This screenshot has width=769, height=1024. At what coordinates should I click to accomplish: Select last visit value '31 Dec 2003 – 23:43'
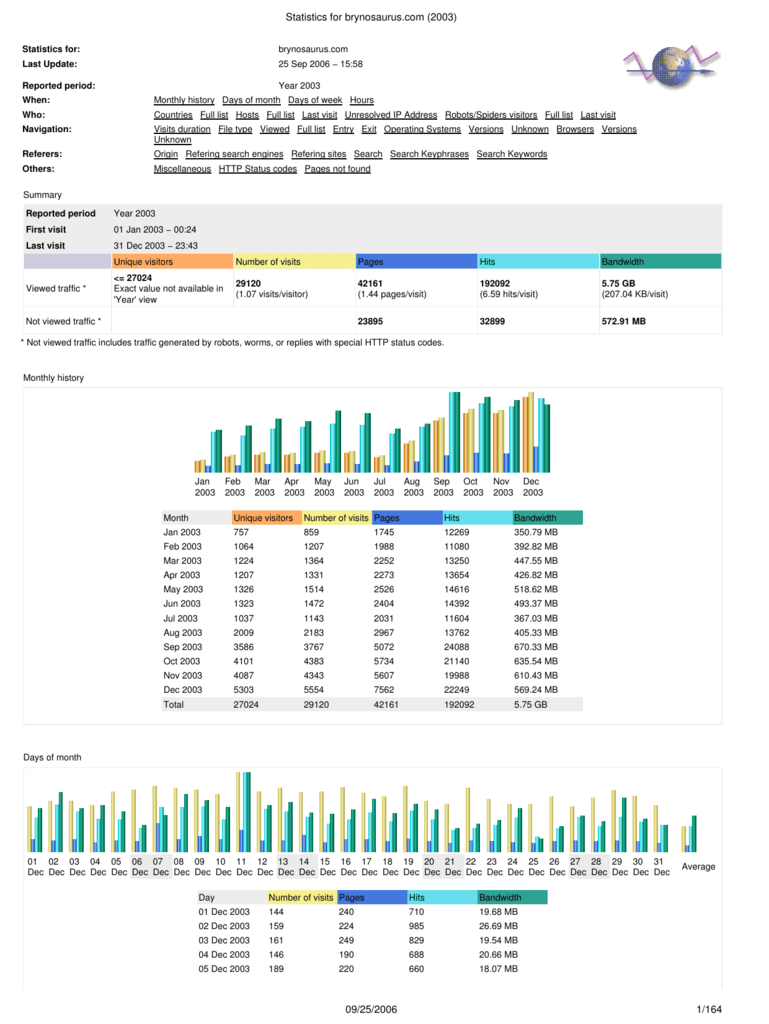coord(155,246)
